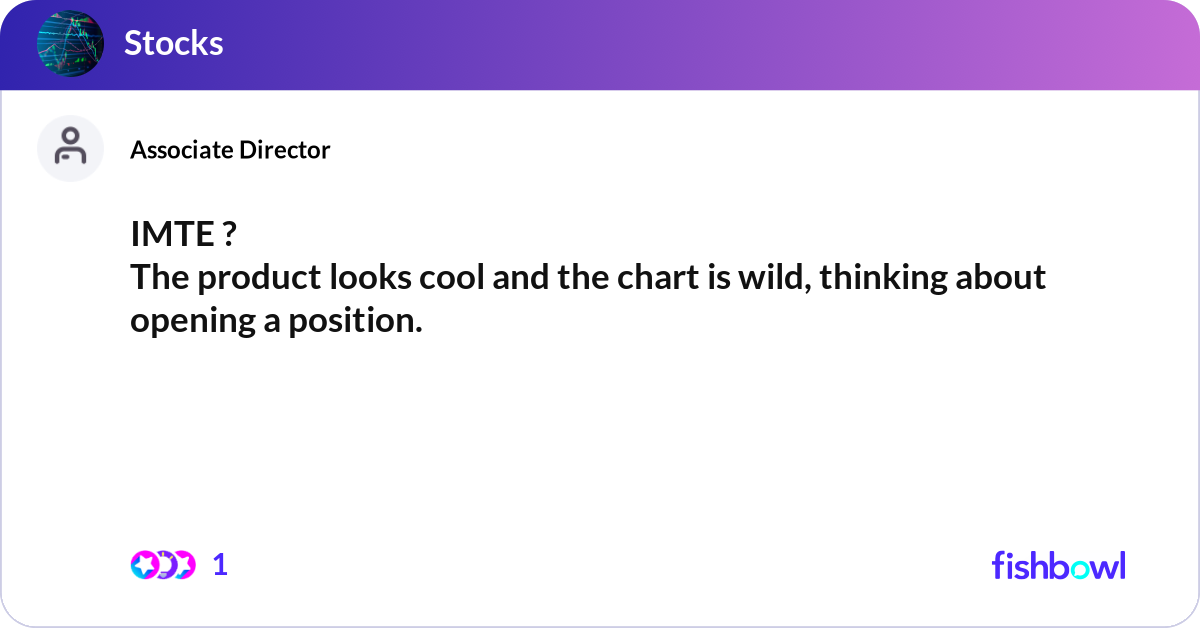
Task: Click the word "Director" in author title
Action: [x=284, y=150]
